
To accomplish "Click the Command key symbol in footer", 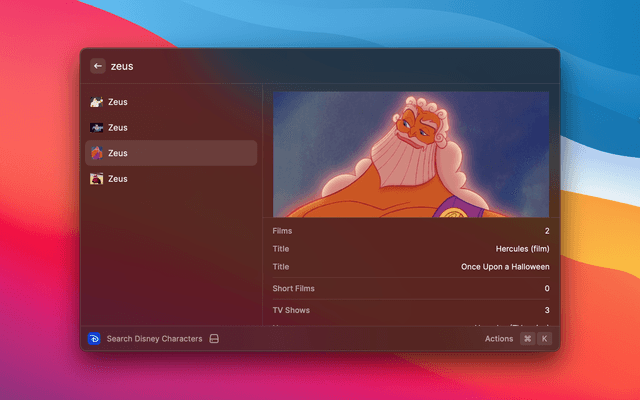I will point(527,339).
